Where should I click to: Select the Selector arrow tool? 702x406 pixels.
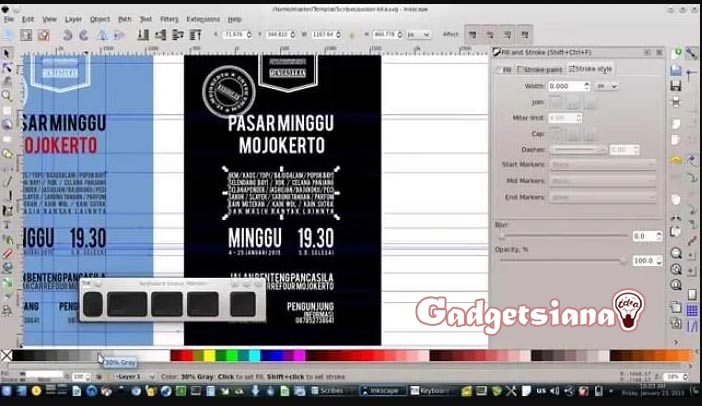(x=7, y=52)
